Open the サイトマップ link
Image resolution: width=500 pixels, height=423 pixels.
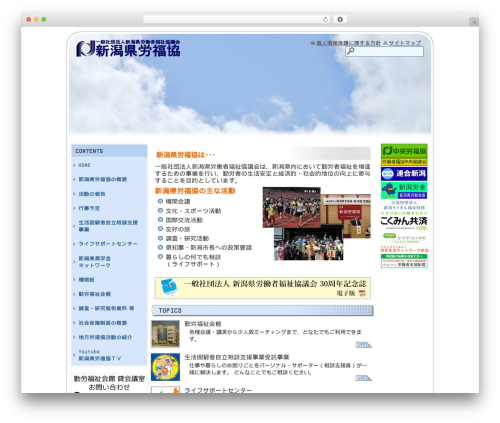point(404,43)
